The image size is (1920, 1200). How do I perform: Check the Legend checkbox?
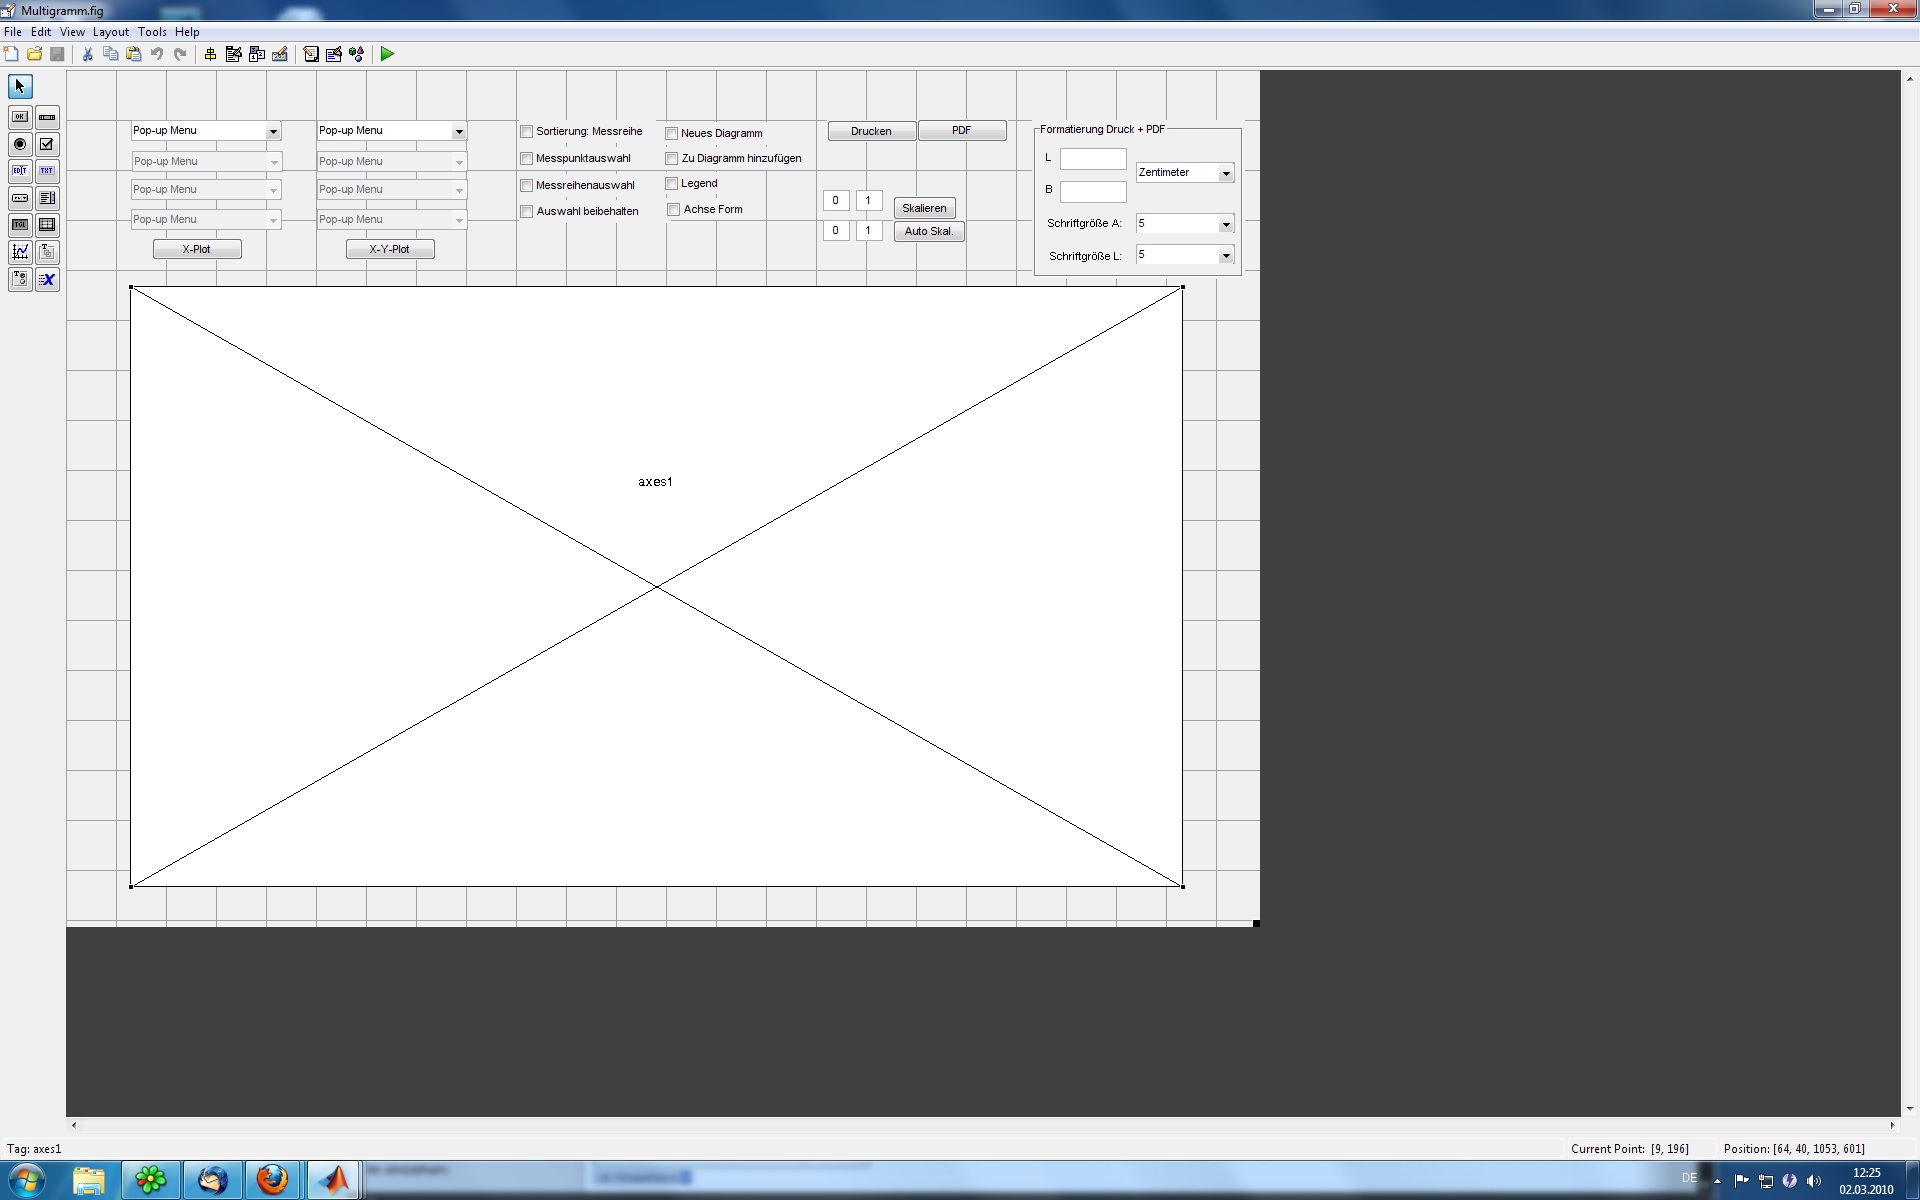tap(672, 184)
